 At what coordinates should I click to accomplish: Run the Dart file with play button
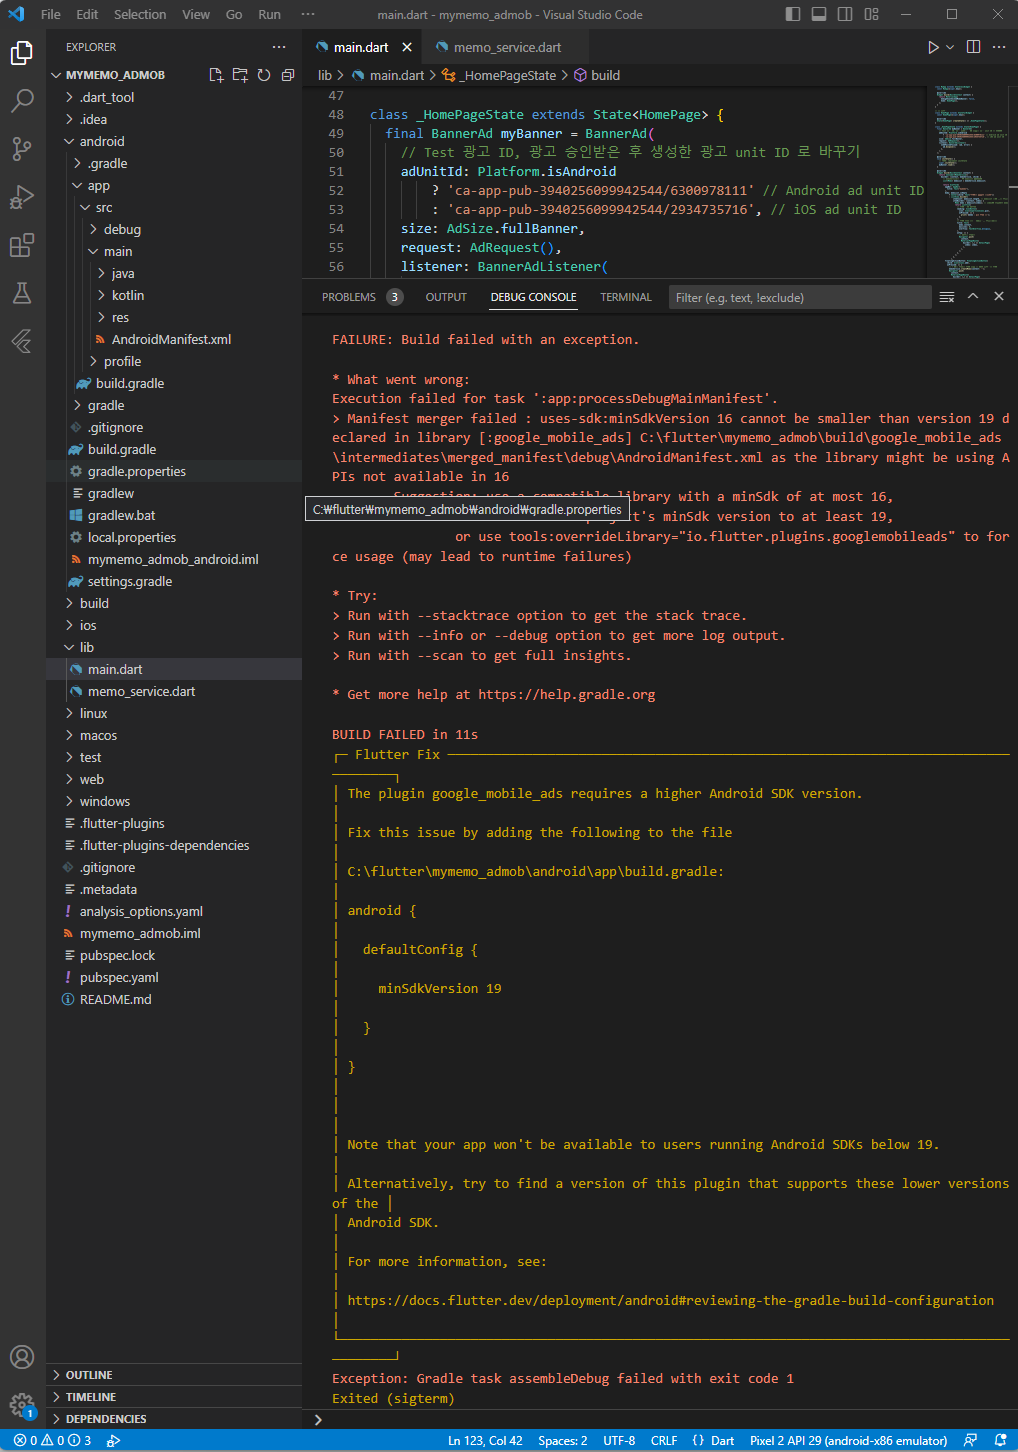pos(933,47)
